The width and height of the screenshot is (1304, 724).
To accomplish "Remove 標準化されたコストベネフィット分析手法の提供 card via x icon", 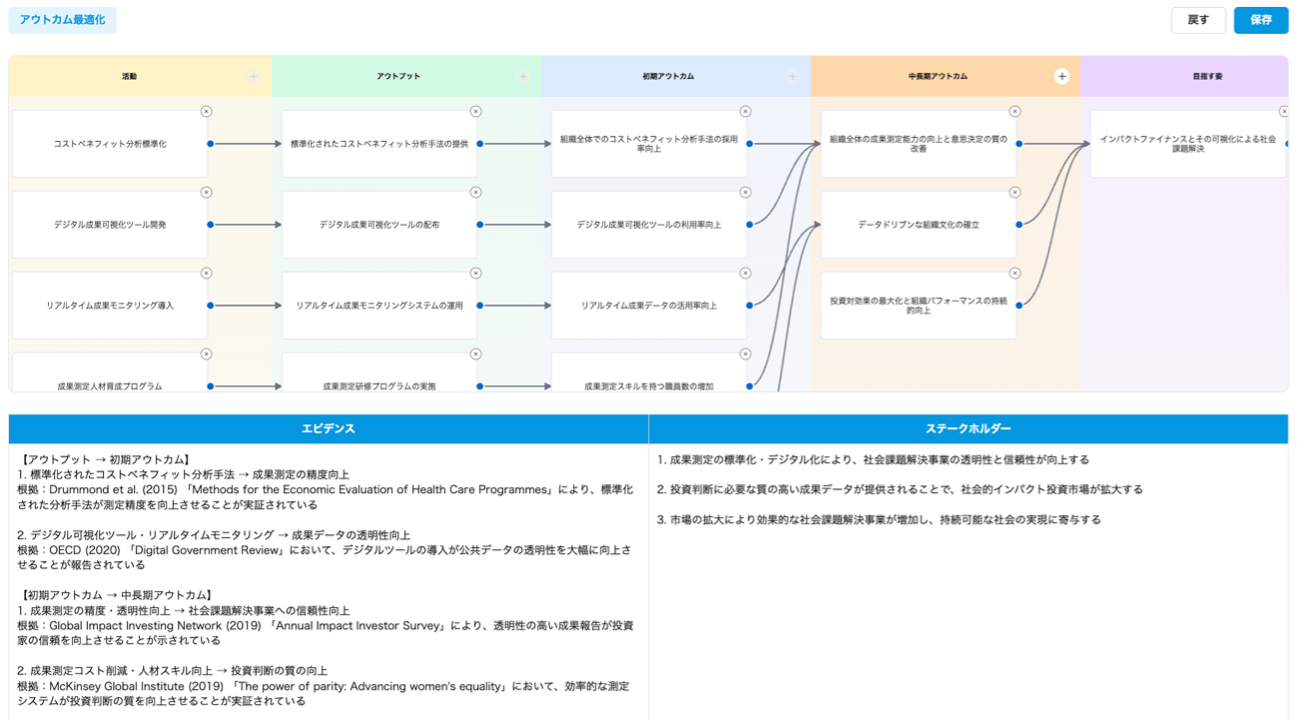I will pos(475,111).
